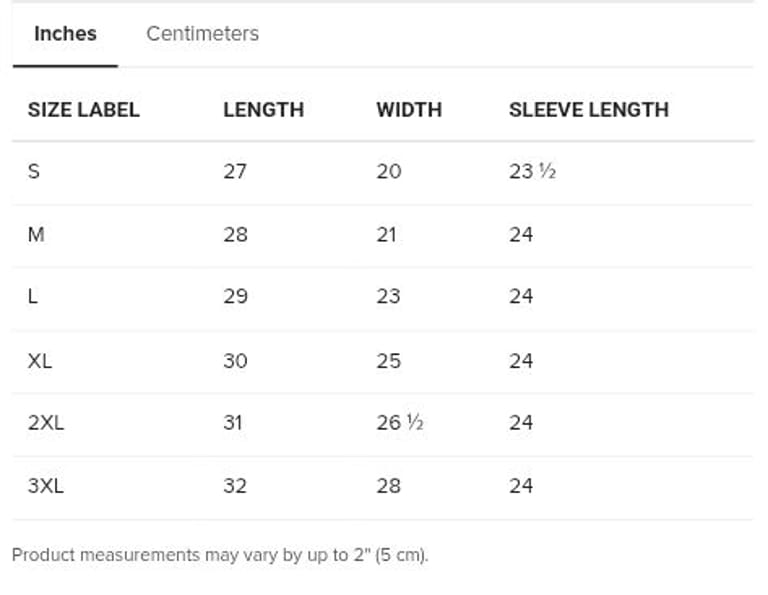Select the S size label row

[34, 172]
